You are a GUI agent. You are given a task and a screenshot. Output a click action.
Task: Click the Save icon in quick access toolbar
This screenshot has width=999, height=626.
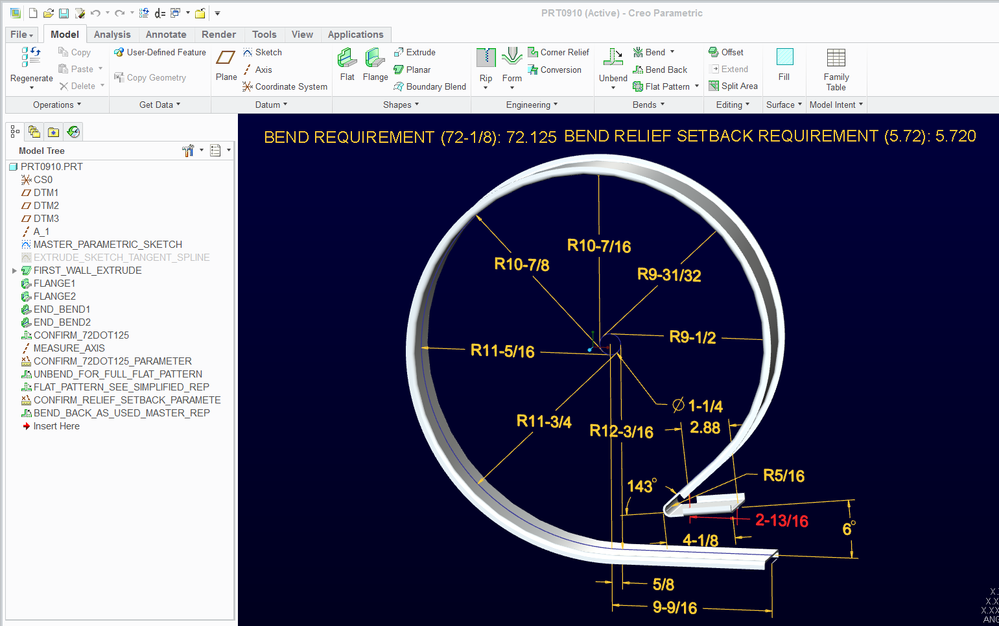(63, 14)
